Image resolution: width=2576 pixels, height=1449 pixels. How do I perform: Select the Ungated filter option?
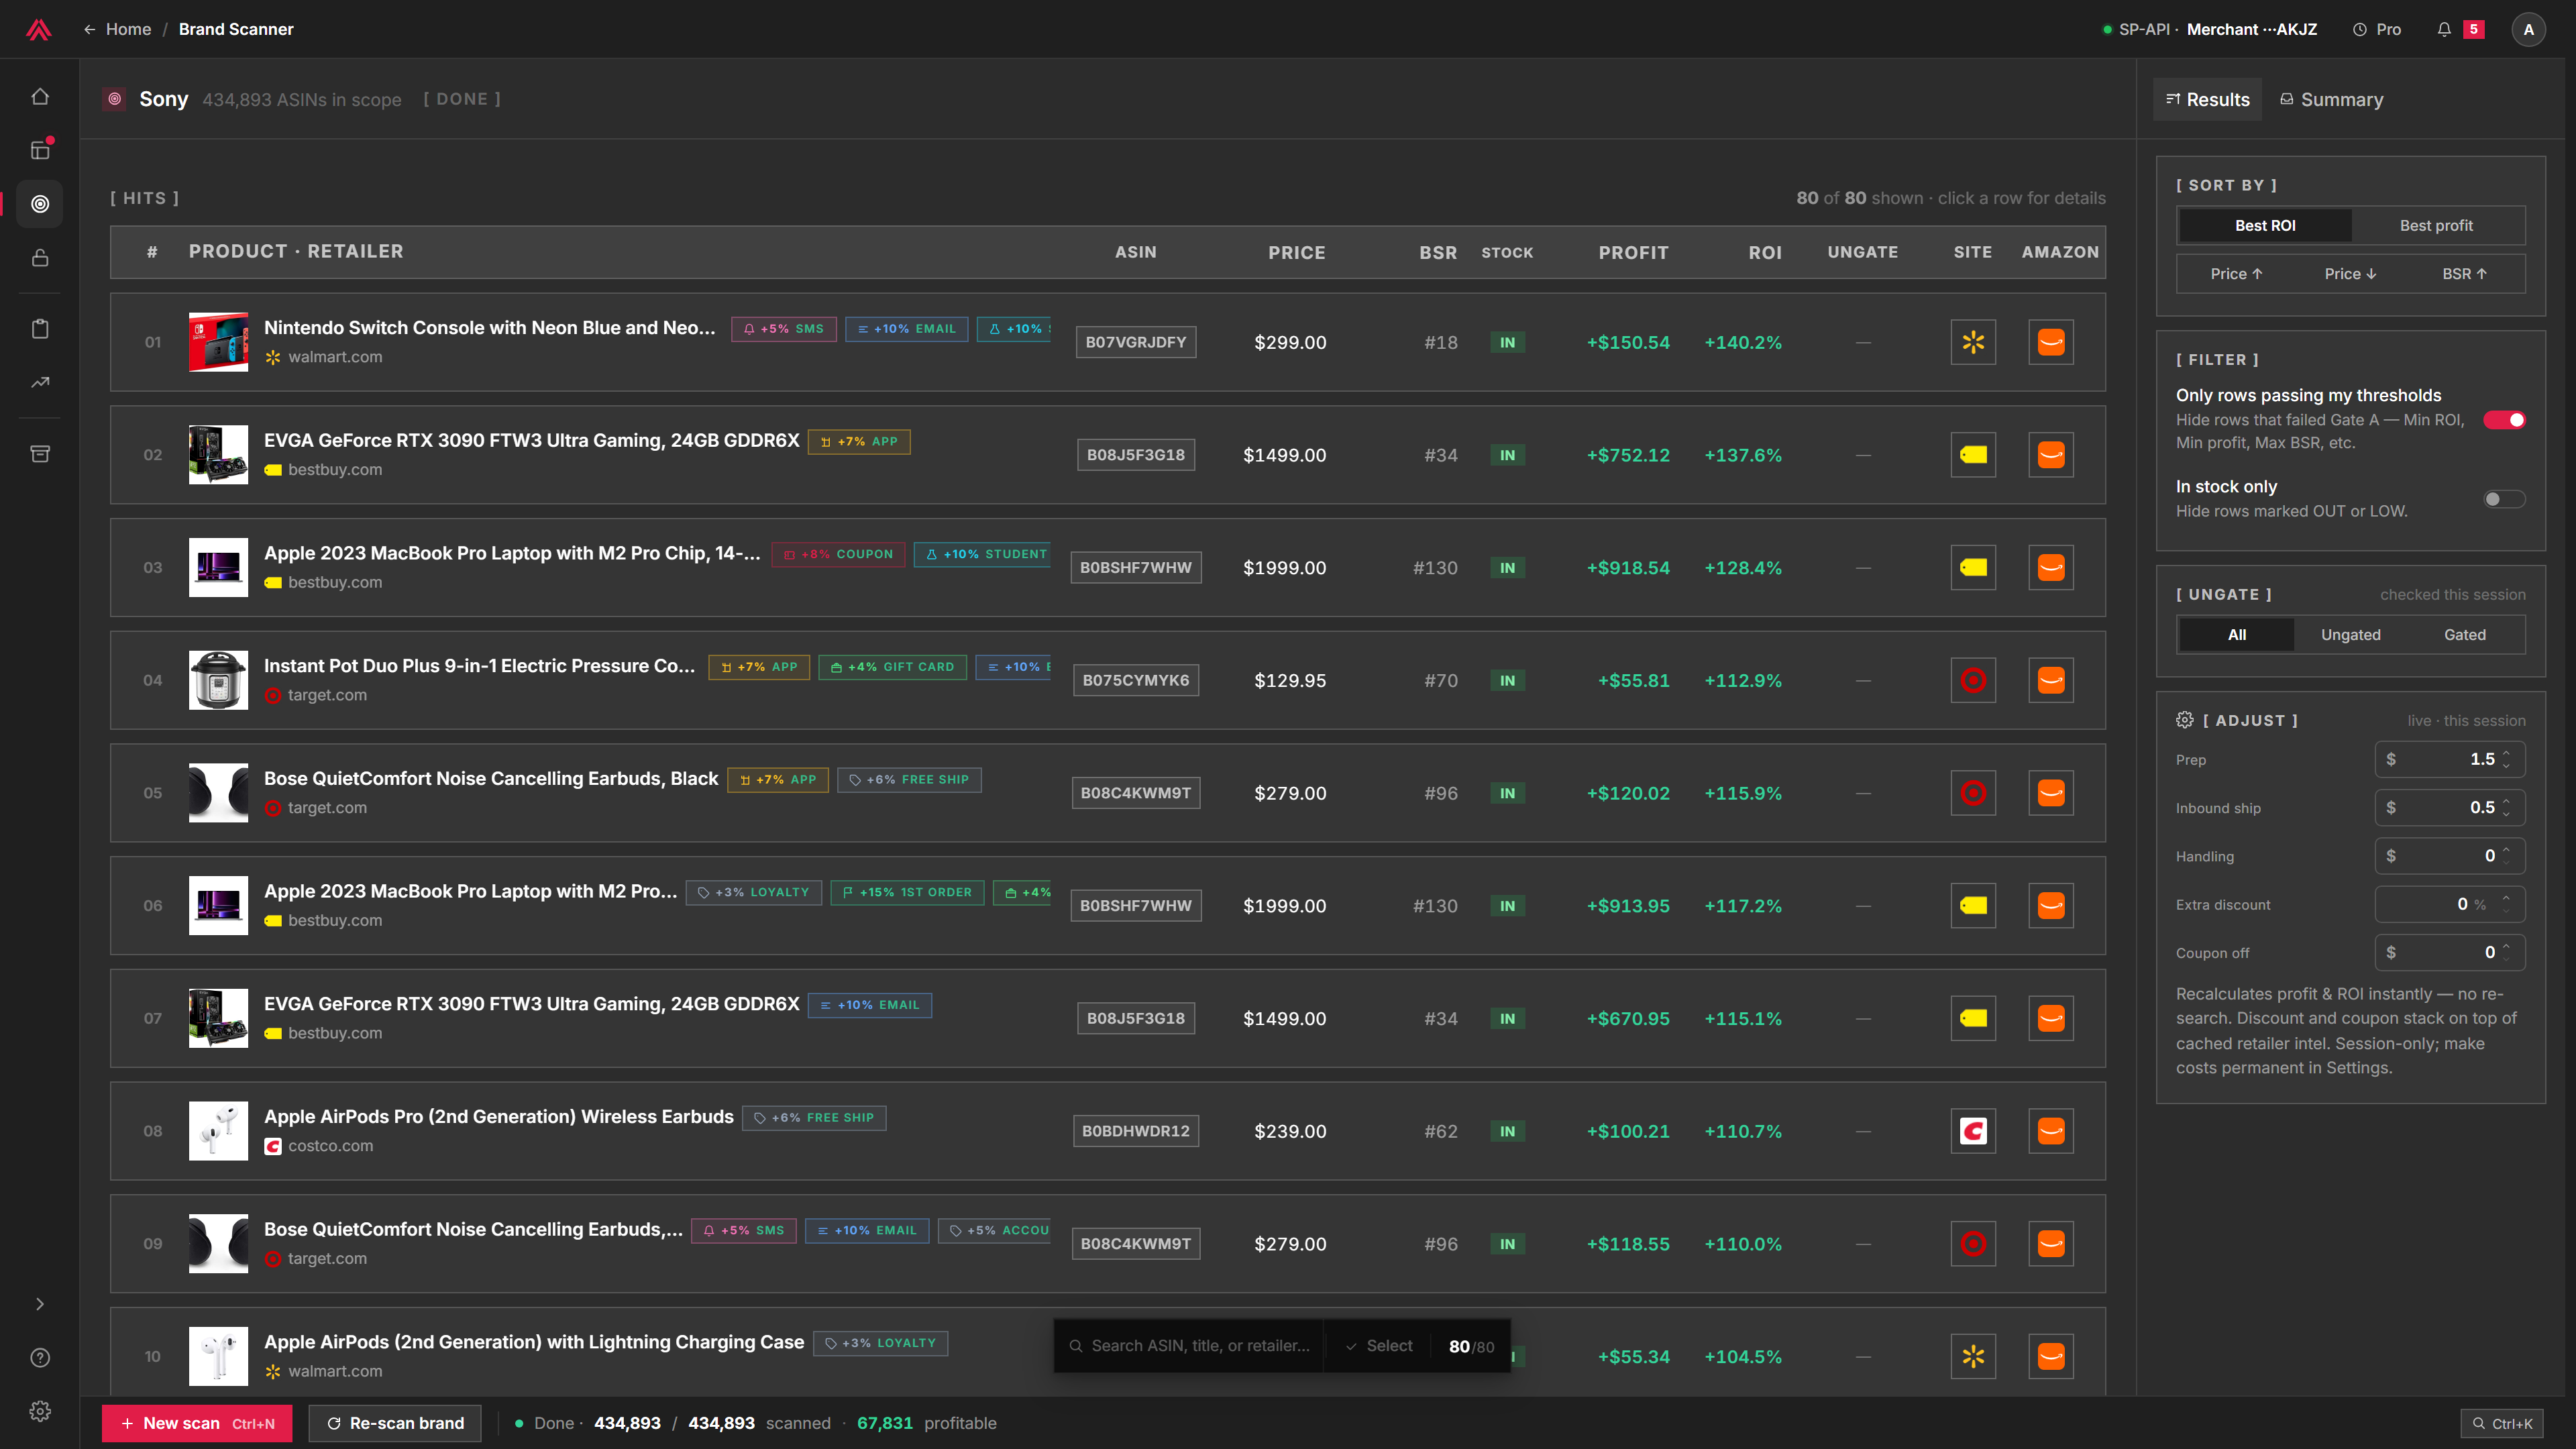pyautogui.click(x=2350, y=635)
